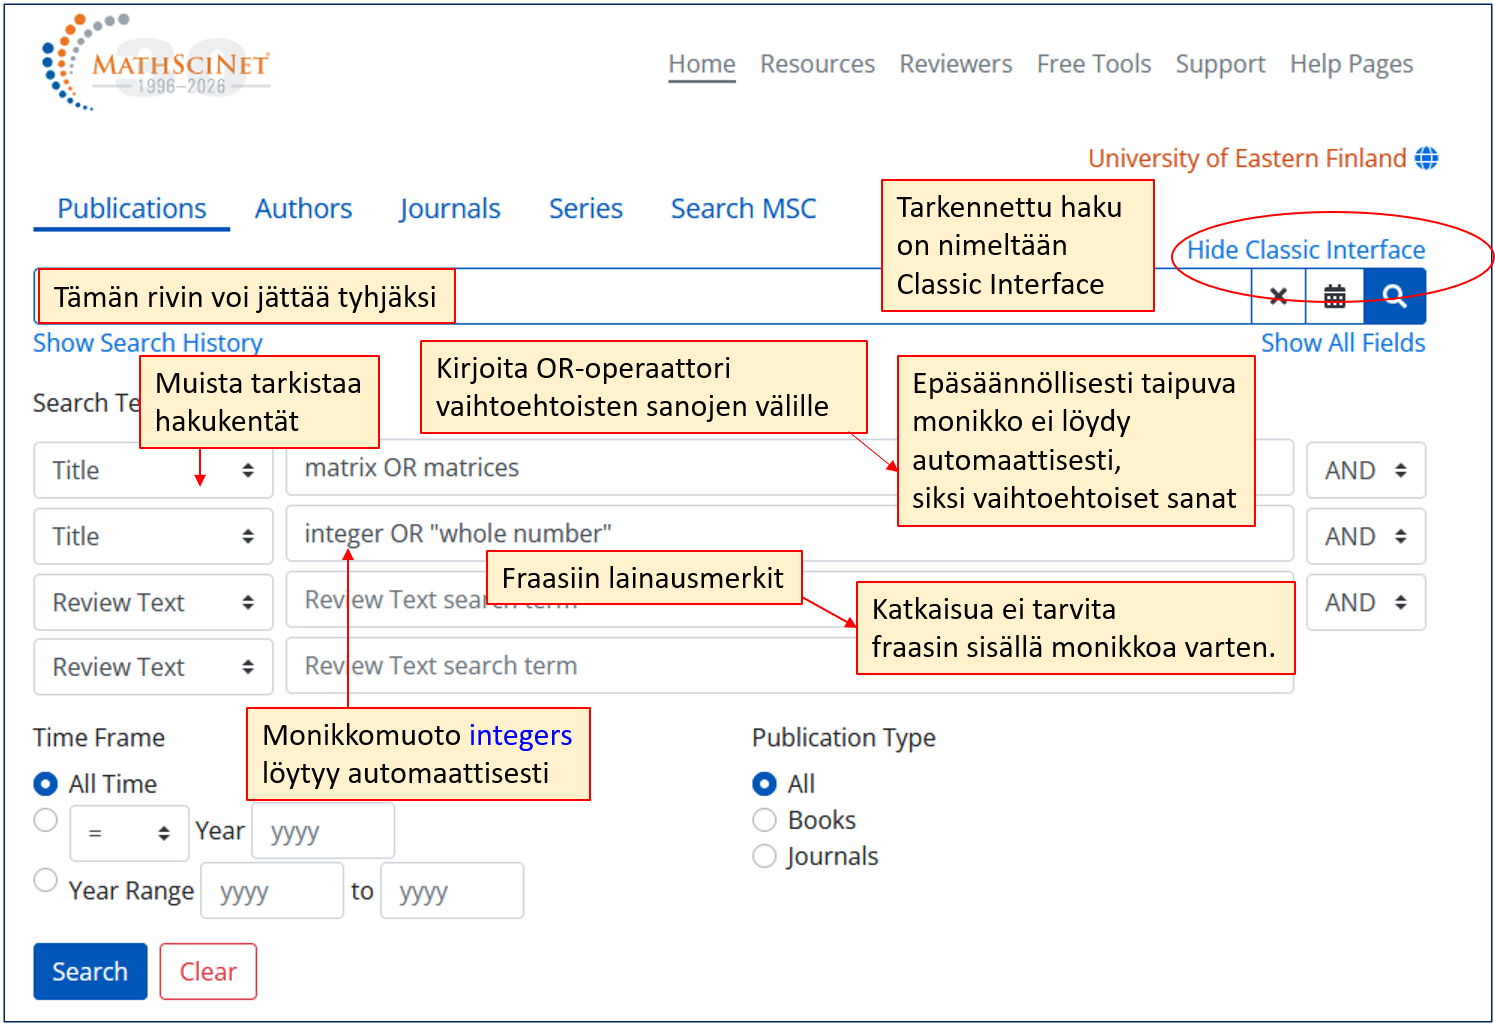Open the Reviewers menu
Viewport: 1495px width, 1025px height.
pos(956,64)
